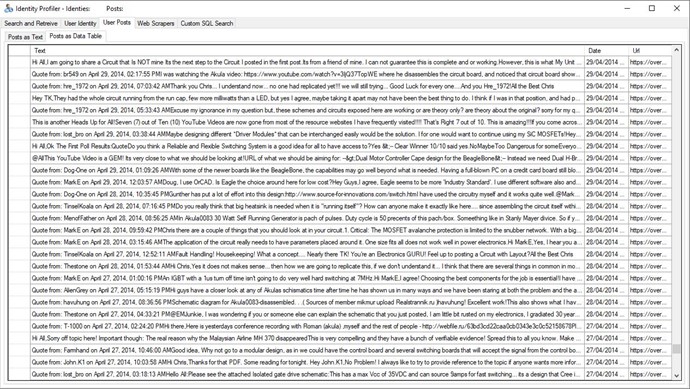
Task: Sort by the Date column header
Action: [x=606, y=51]
